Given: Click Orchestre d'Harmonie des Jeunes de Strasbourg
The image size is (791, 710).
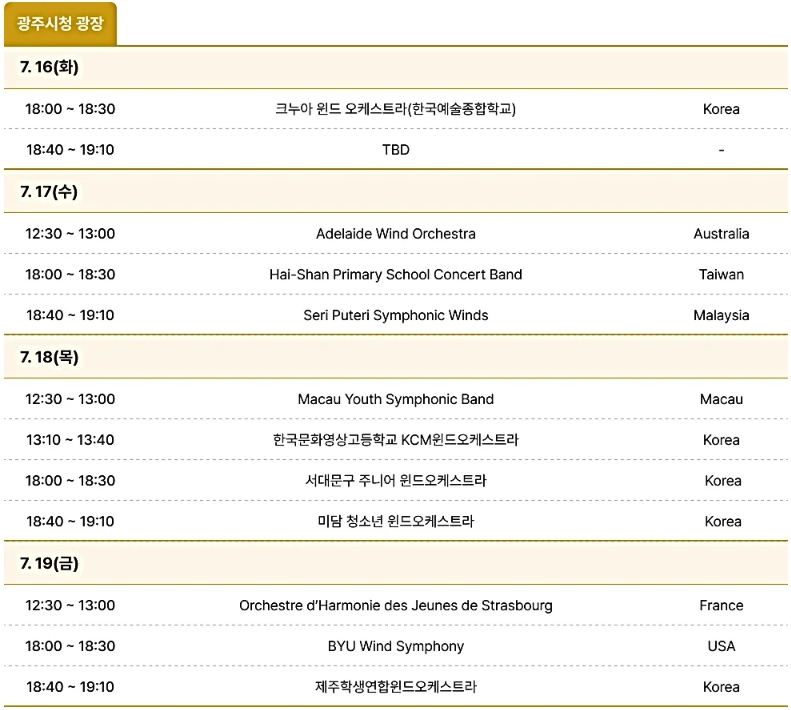Looking at the screenshot, I should [396, 605].
